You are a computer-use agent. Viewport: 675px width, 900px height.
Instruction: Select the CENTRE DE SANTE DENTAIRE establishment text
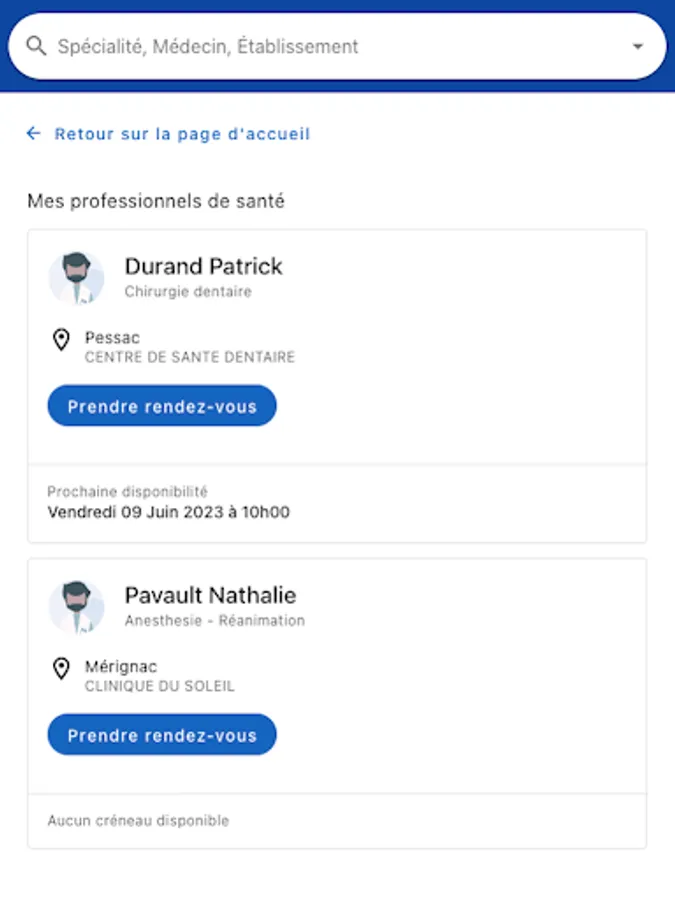coord(190,357)
